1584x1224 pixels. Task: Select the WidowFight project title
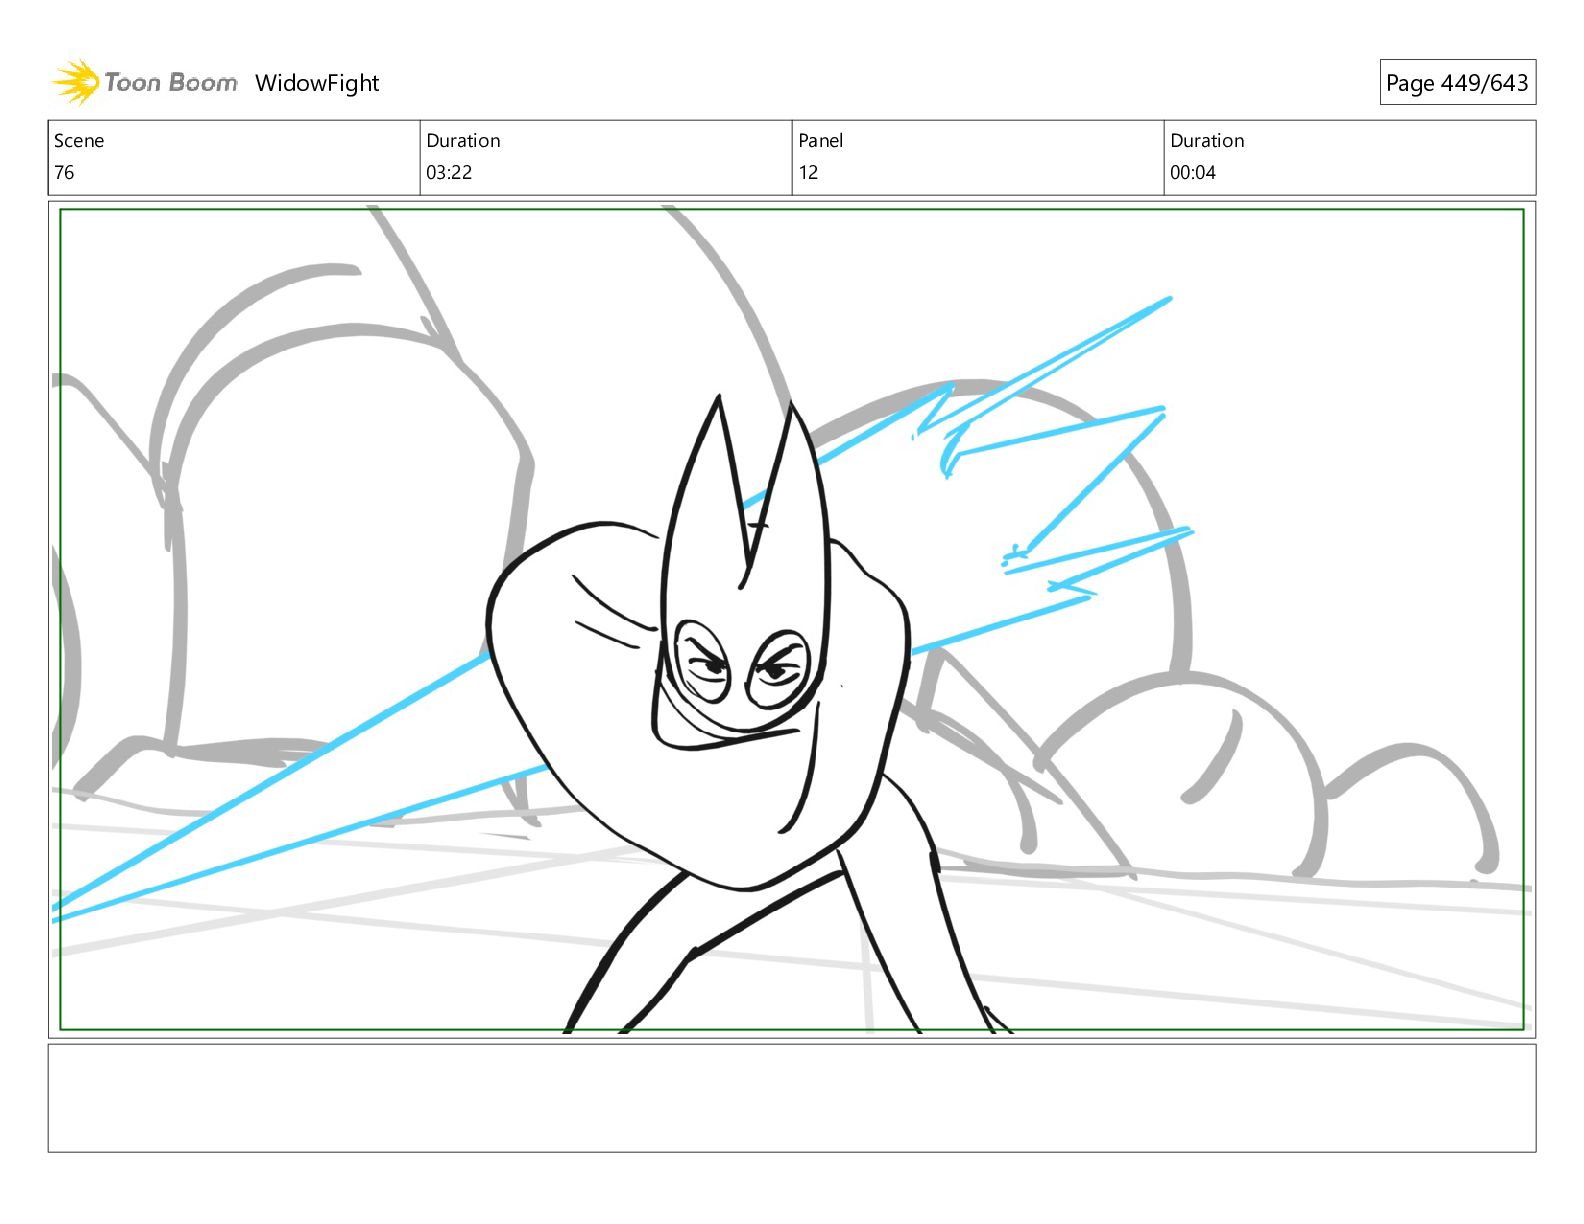[x=317, y=83]
